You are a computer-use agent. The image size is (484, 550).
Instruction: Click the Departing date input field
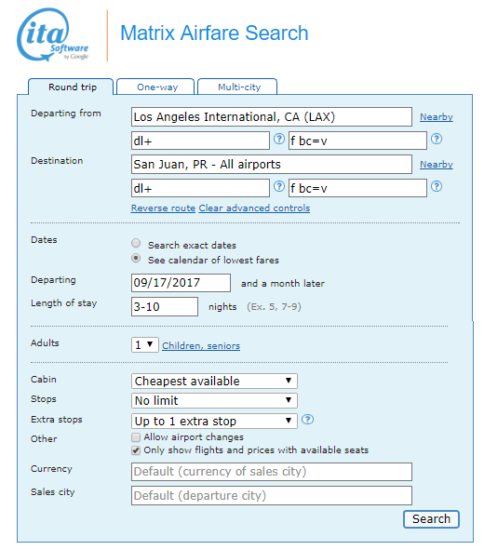pos(181,283)
